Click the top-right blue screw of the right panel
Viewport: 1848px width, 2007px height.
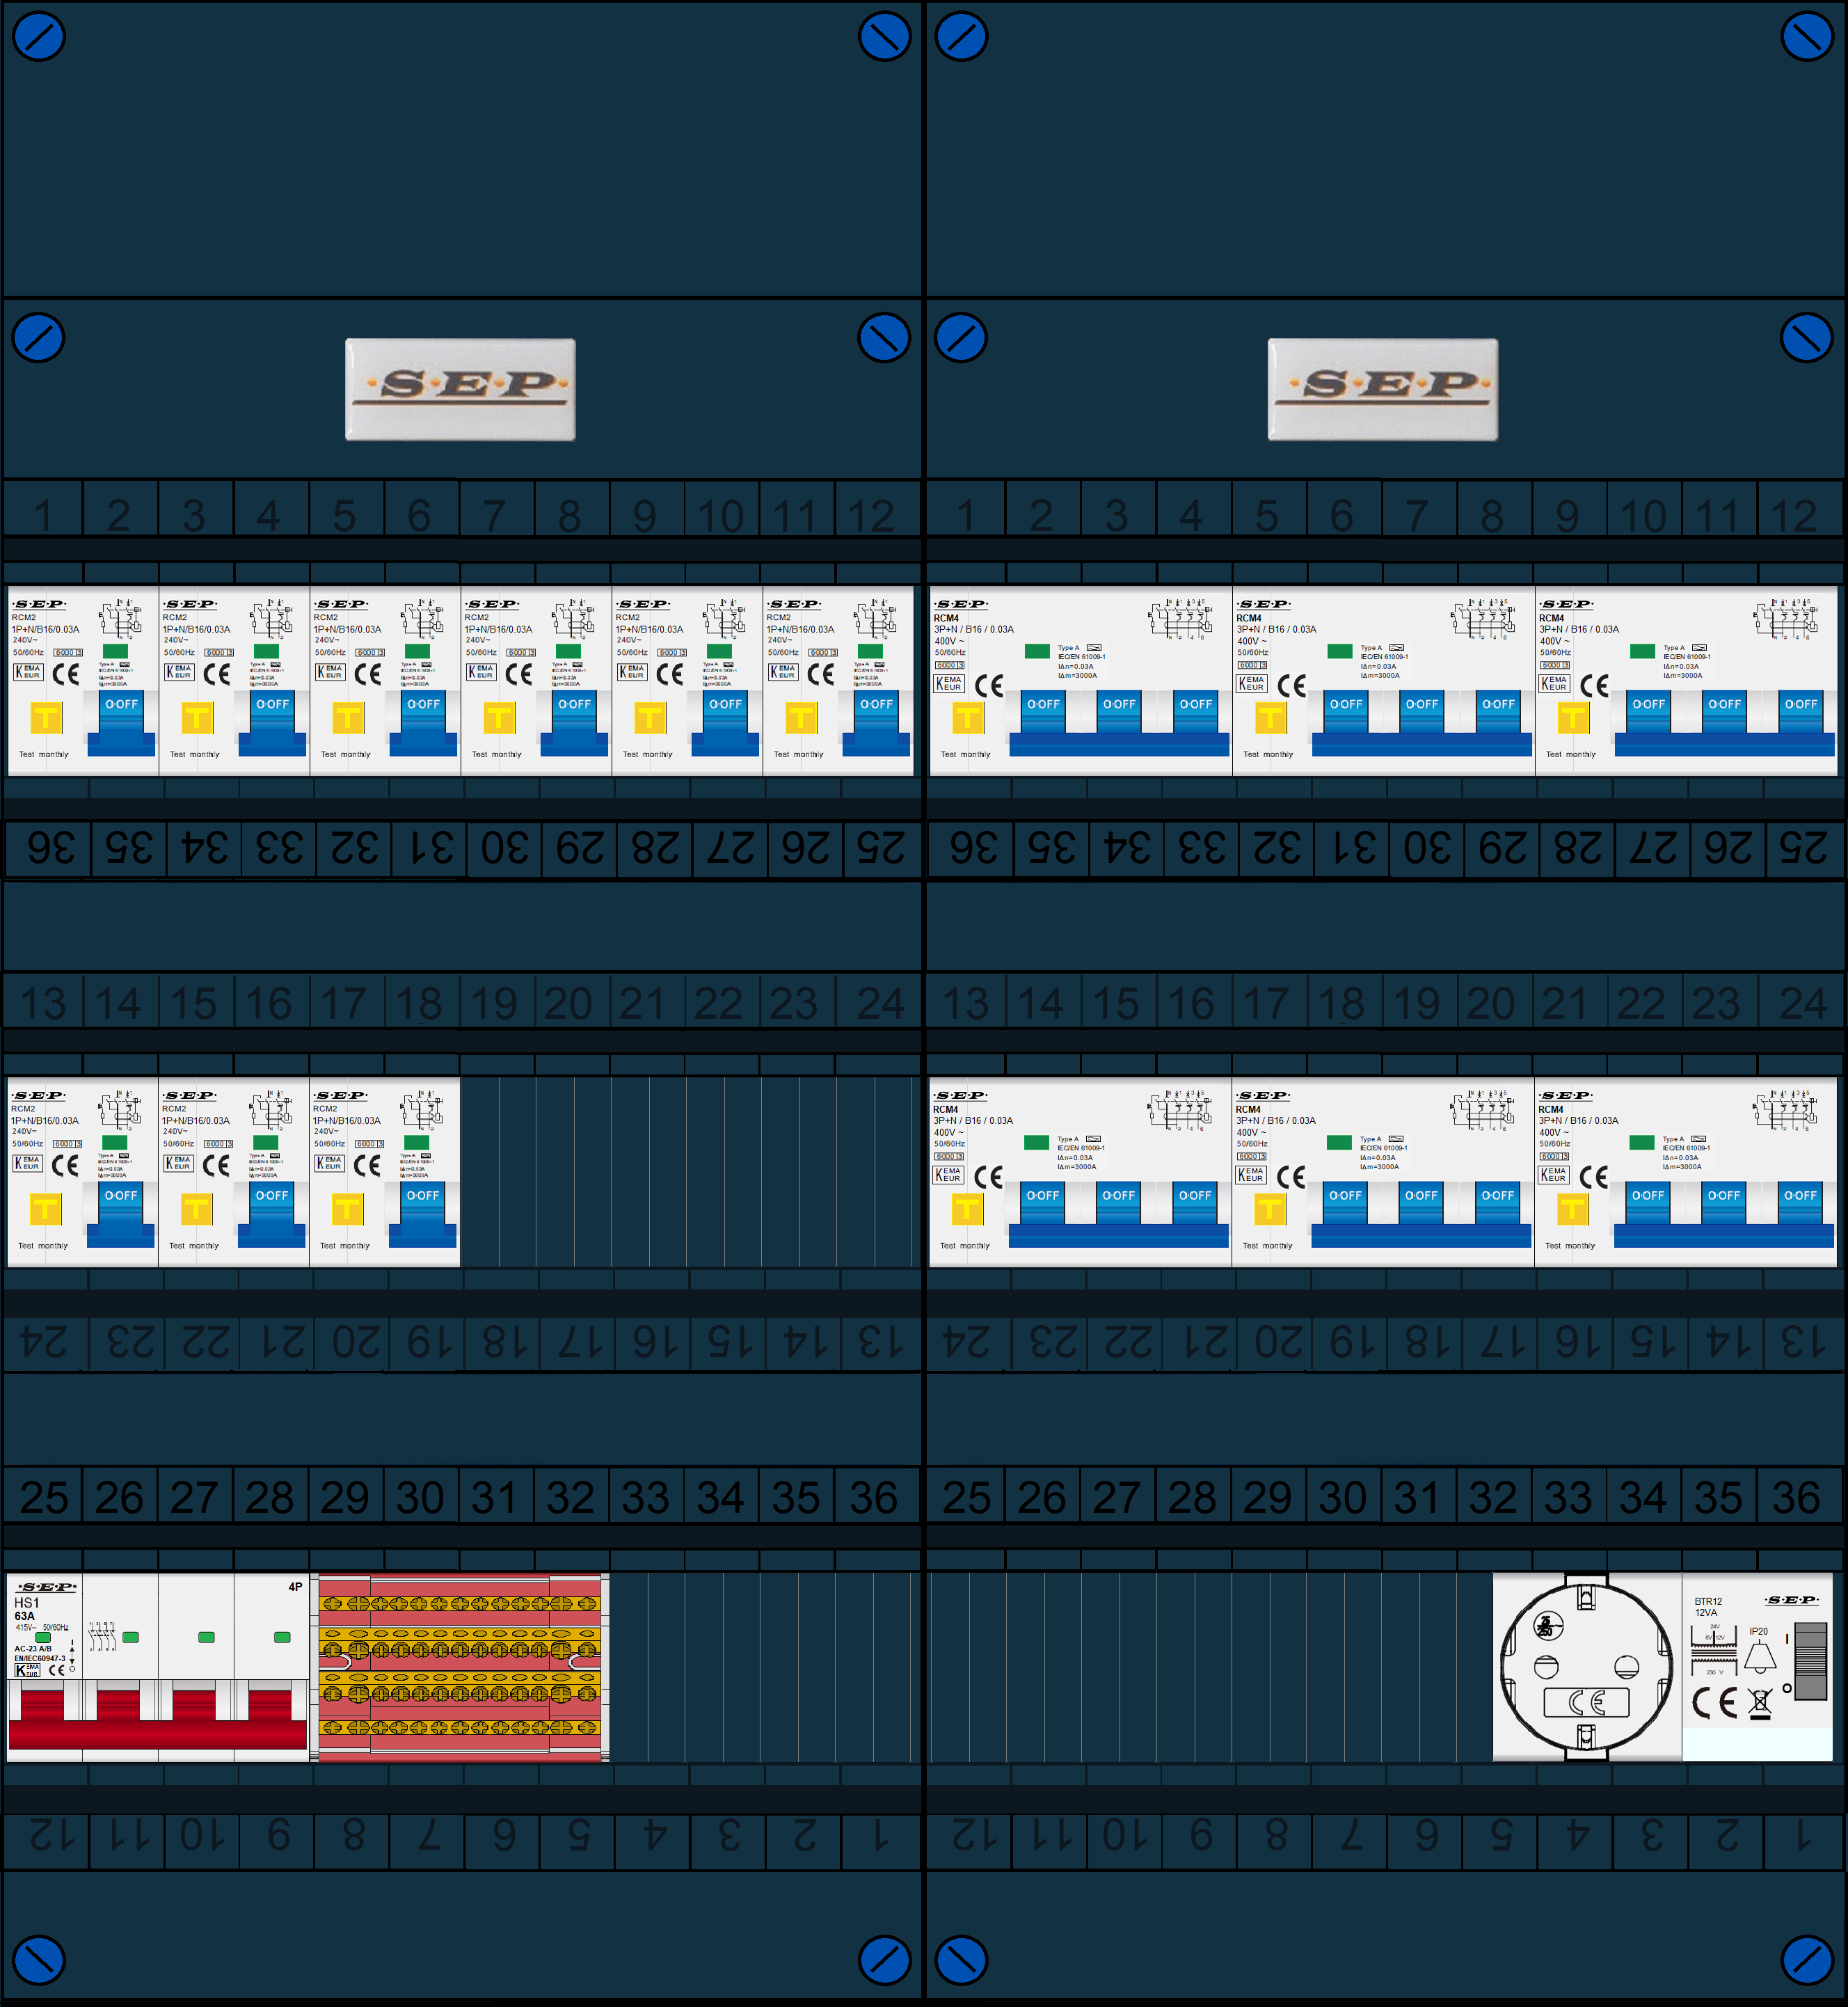point(1807,37)
